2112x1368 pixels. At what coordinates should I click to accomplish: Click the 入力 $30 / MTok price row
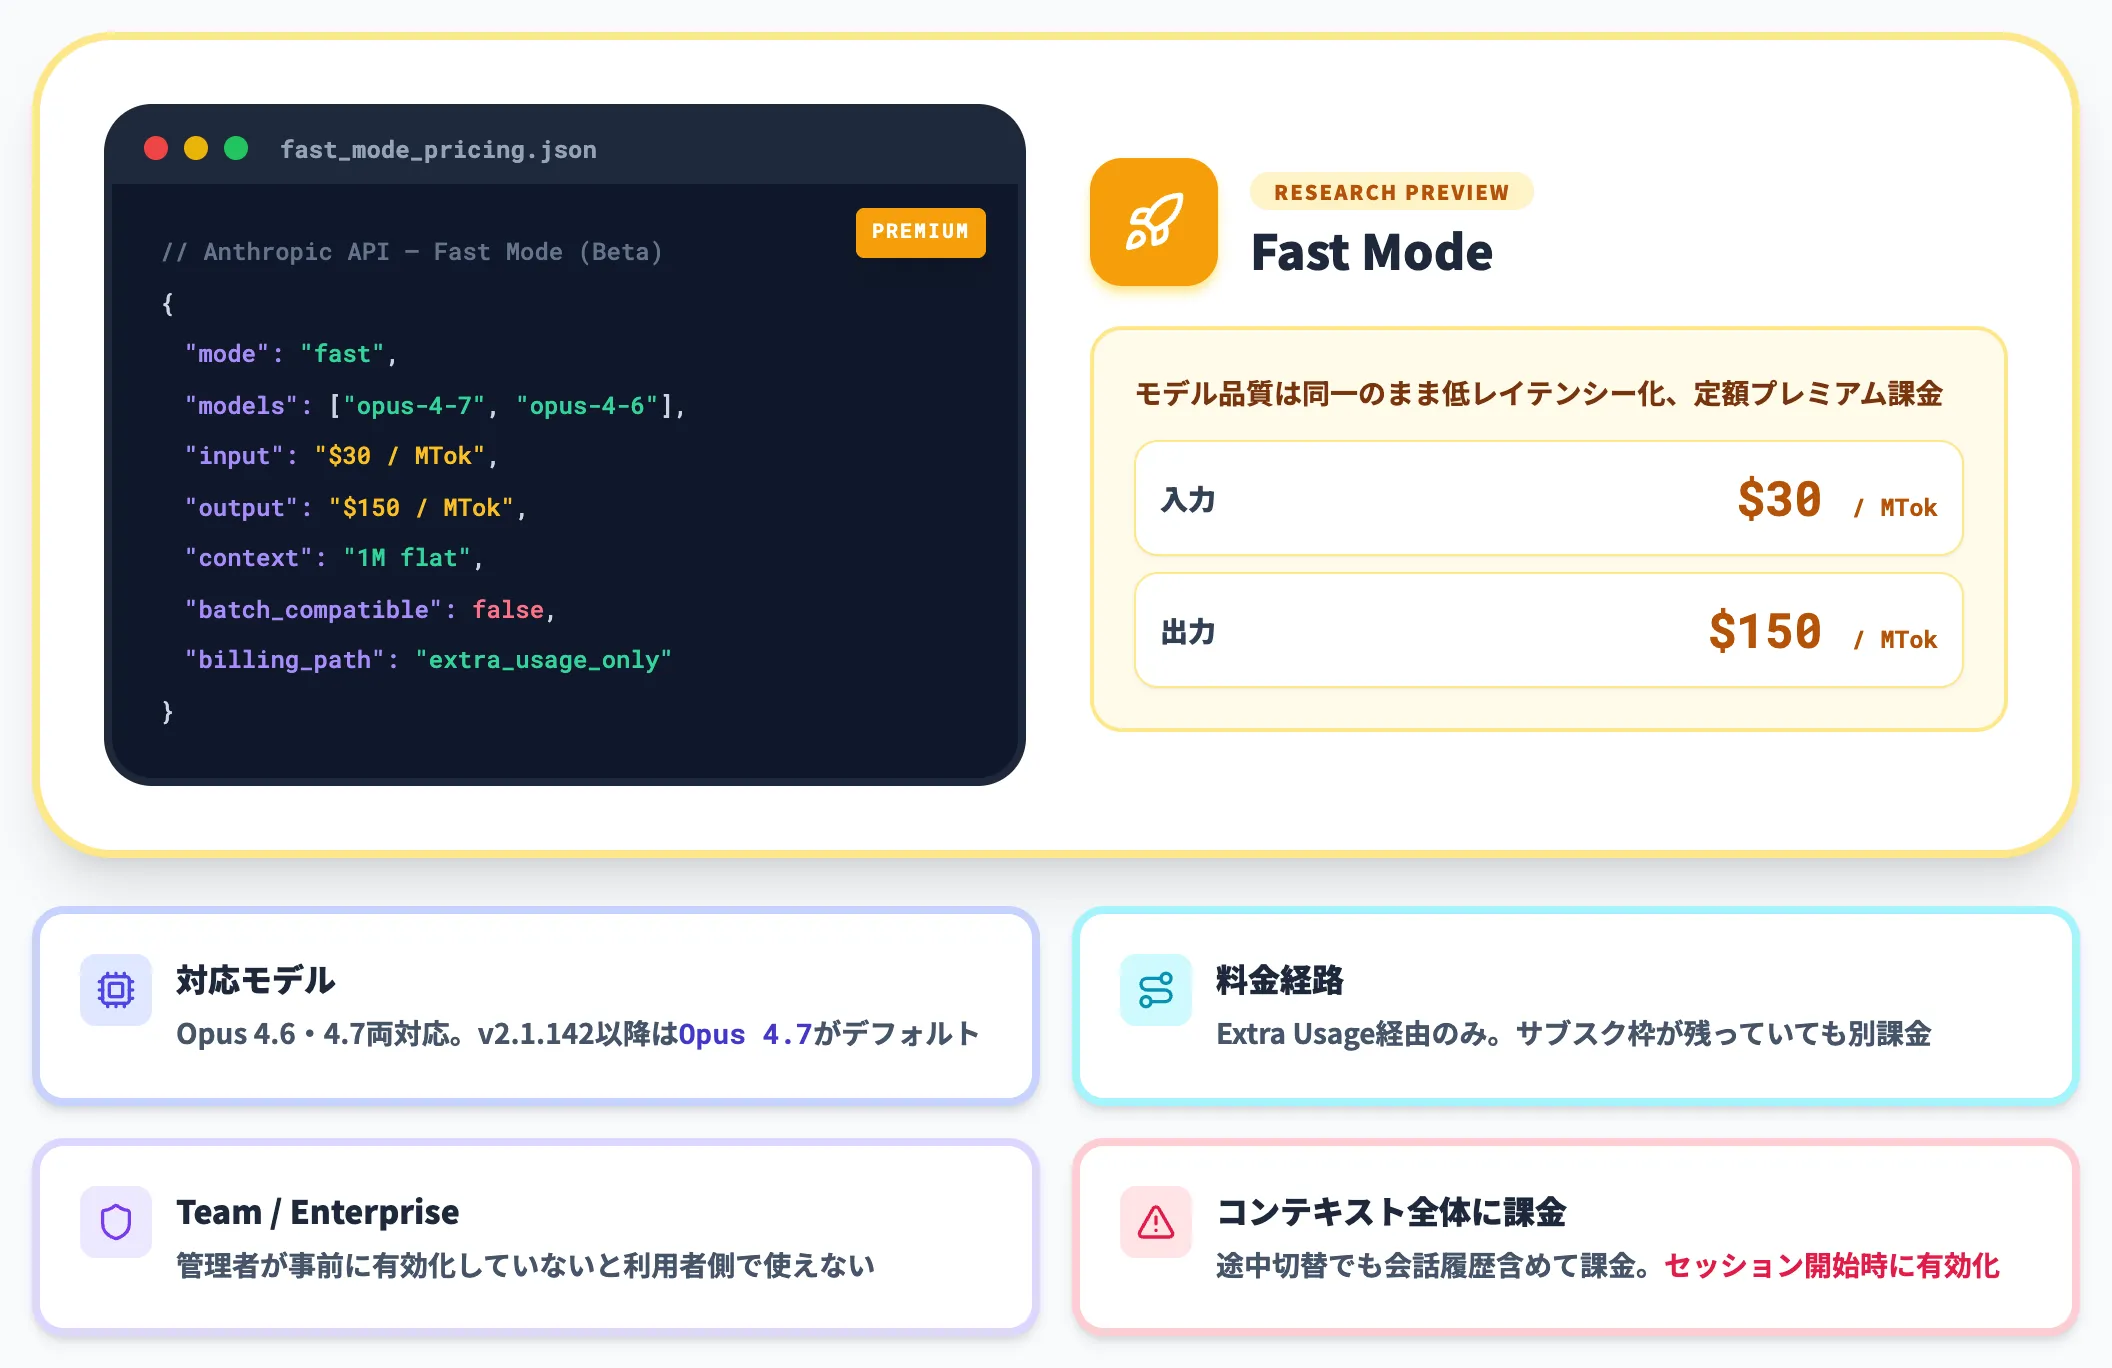(1549, 498)
